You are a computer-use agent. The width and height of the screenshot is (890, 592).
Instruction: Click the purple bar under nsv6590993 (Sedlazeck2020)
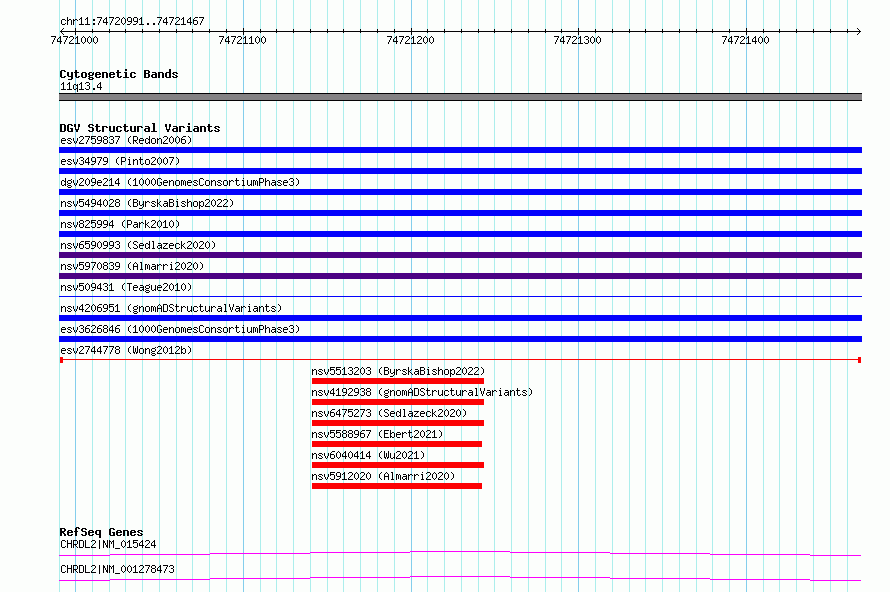460,255
